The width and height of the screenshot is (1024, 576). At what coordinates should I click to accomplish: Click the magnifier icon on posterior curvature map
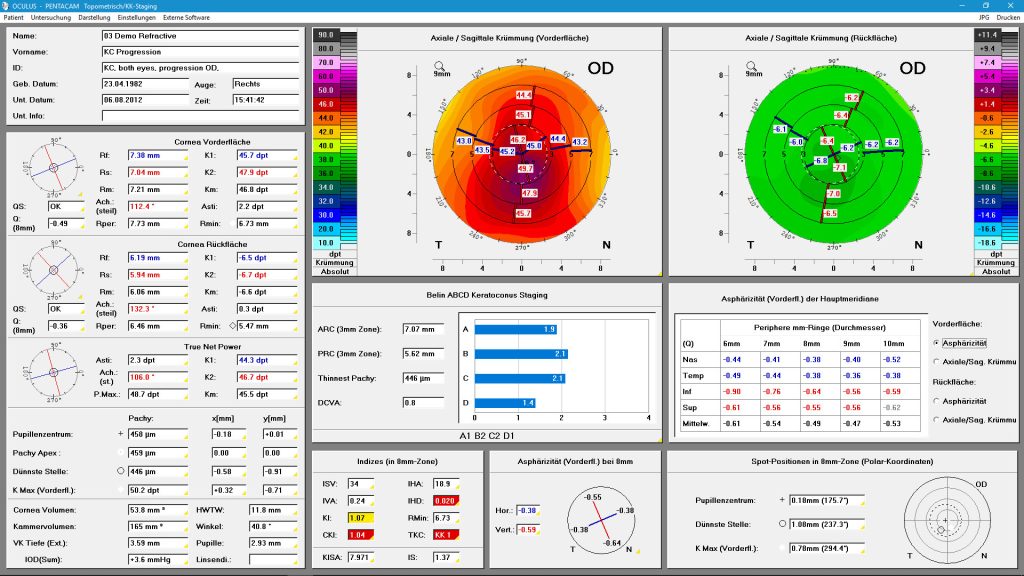tap(752, 66)
